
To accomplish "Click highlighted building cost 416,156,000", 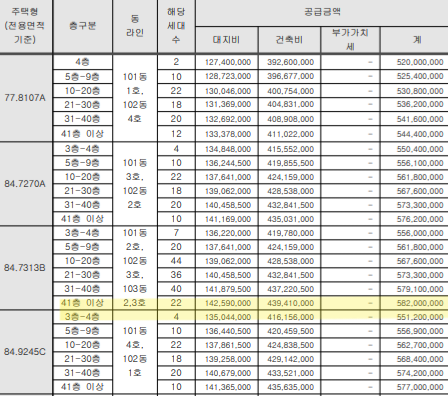I will click(291, 317).
